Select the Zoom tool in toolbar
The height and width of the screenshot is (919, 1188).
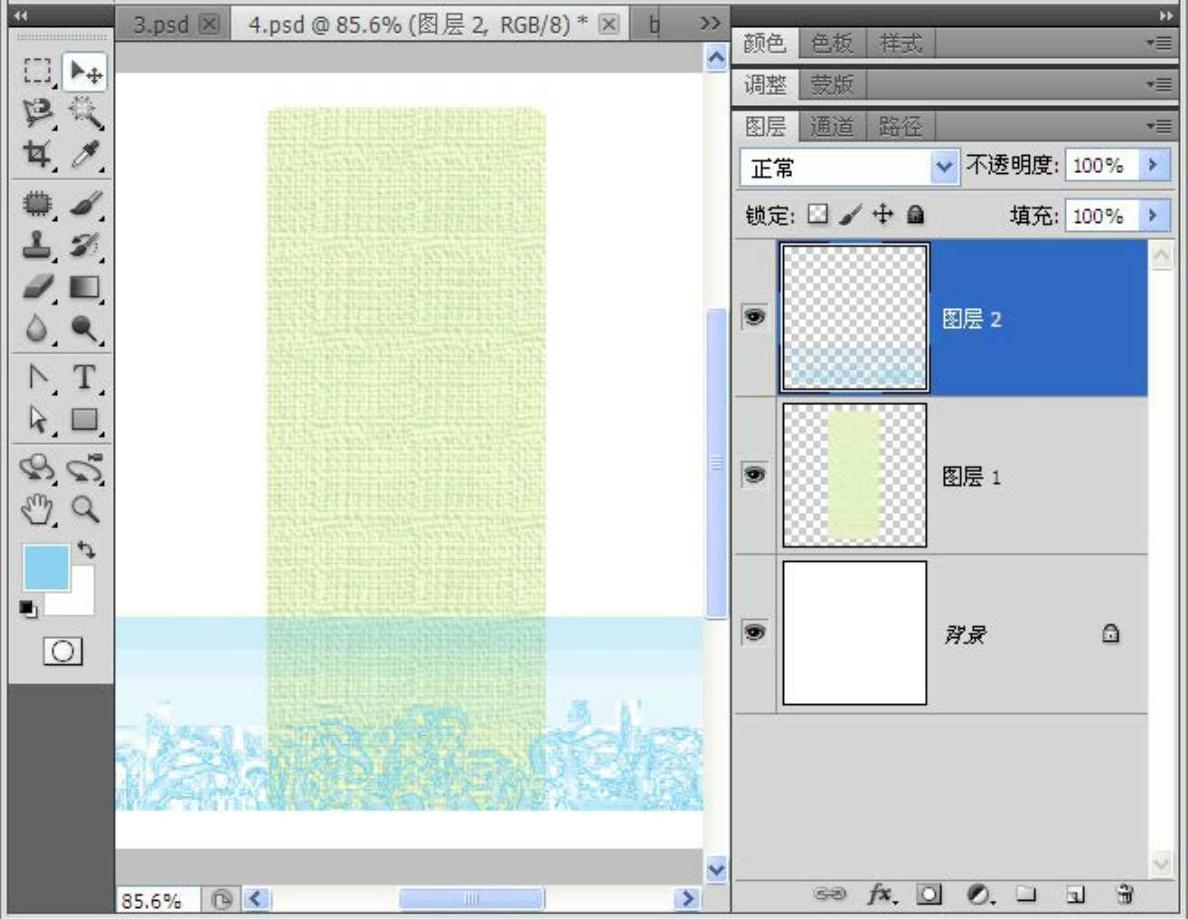coord(85,510)
